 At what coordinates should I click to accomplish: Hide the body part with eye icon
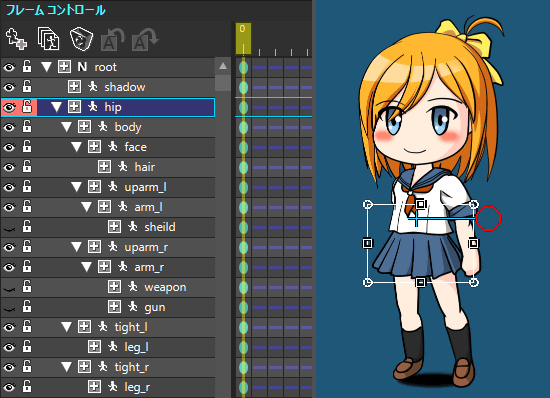(9, 127)
